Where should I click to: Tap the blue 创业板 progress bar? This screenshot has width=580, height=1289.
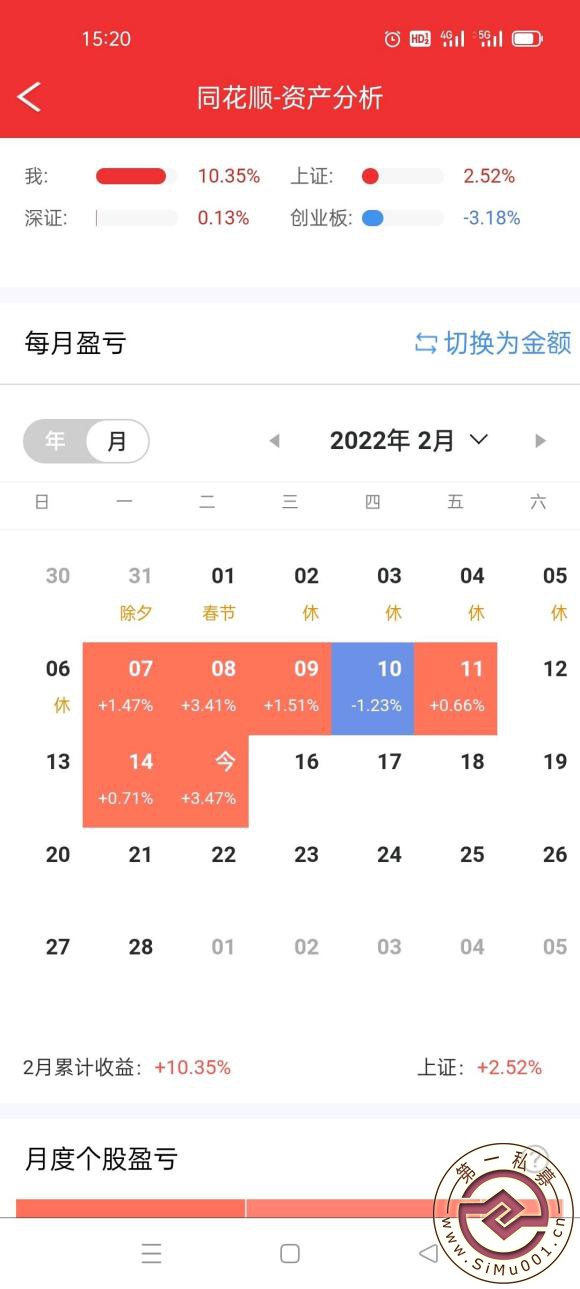(x=402, y=218)
